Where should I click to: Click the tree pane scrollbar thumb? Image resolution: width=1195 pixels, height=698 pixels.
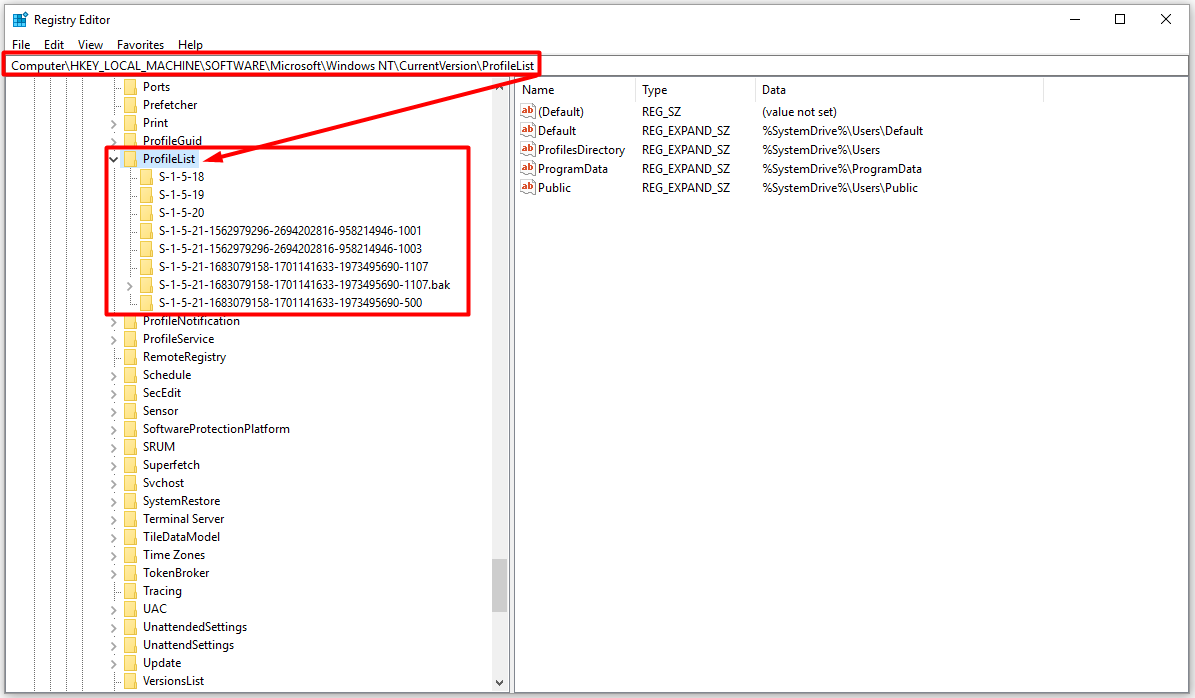499,585
